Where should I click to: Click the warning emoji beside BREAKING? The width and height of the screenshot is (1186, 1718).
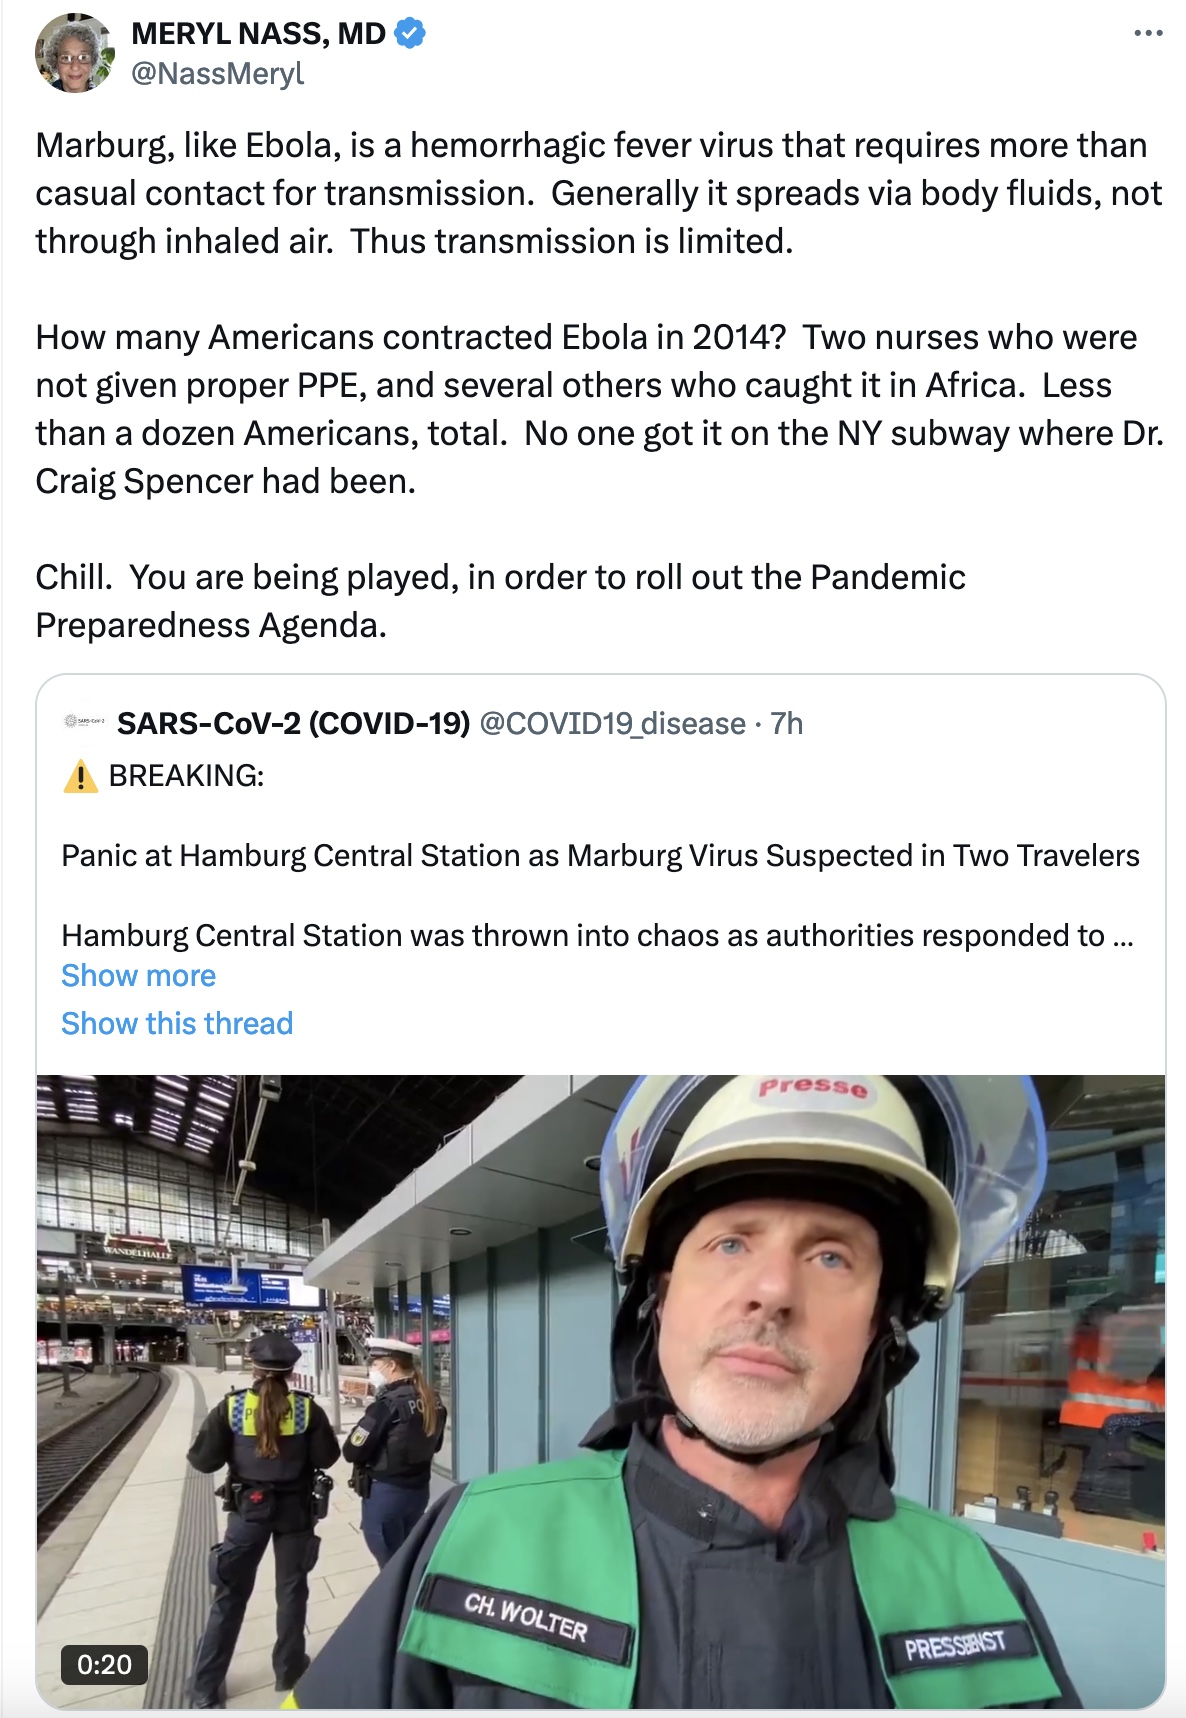coord(80,776)
